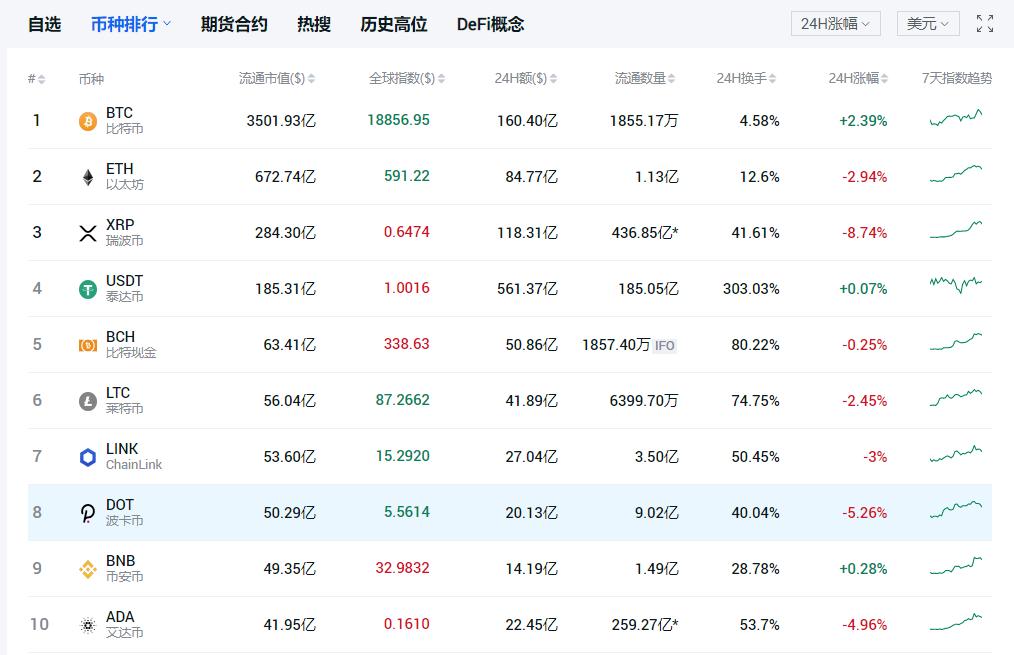
Task: Open the 历史高位 tab
Action: (393, 25)
